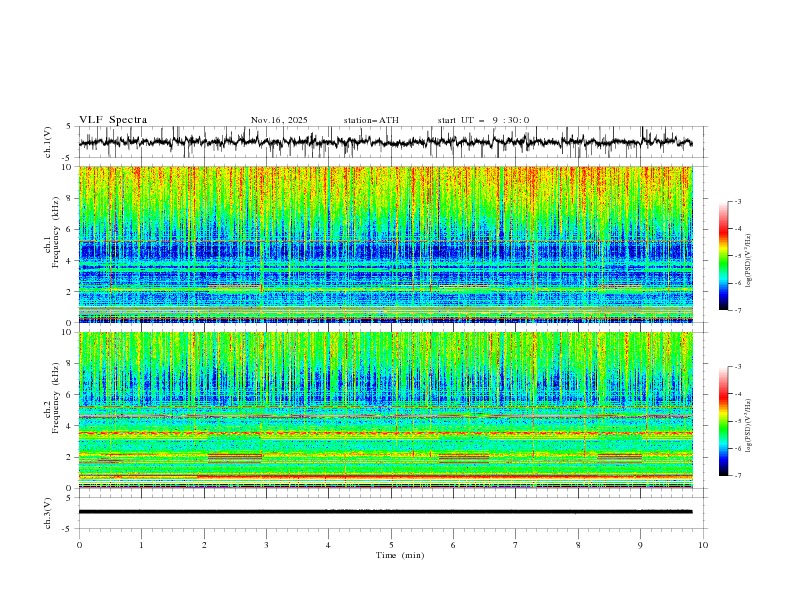Click the '-3' value on ch.1 colorbar
Image resolution: width=792 pixels, height=612 pixels.
737,201
